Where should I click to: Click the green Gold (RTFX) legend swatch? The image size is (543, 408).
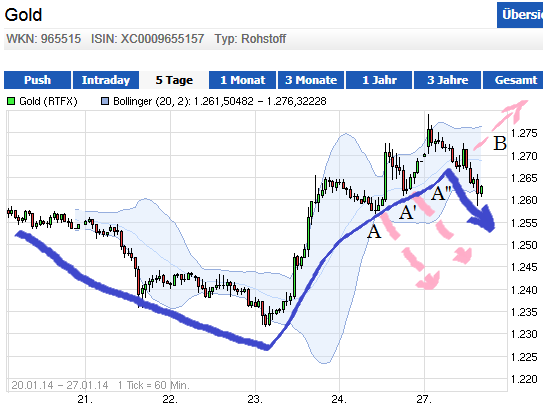[11, 101]
